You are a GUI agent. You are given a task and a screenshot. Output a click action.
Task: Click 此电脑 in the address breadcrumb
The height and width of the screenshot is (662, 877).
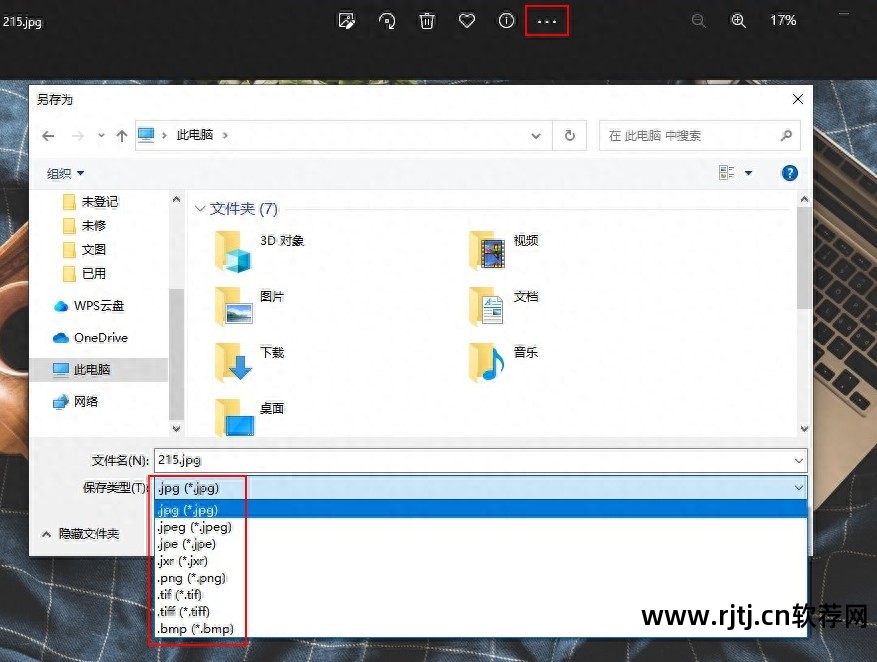click(x=195, y=135)
